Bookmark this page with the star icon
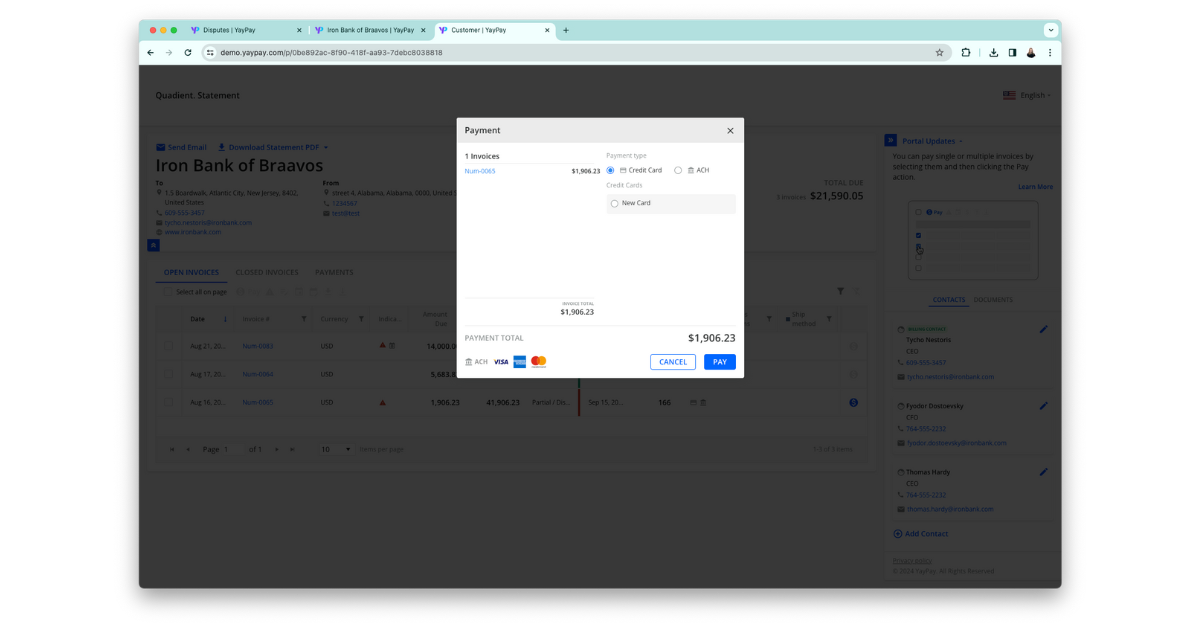Viewport: 1200px width, 627px height. click(x=940, y=53)
